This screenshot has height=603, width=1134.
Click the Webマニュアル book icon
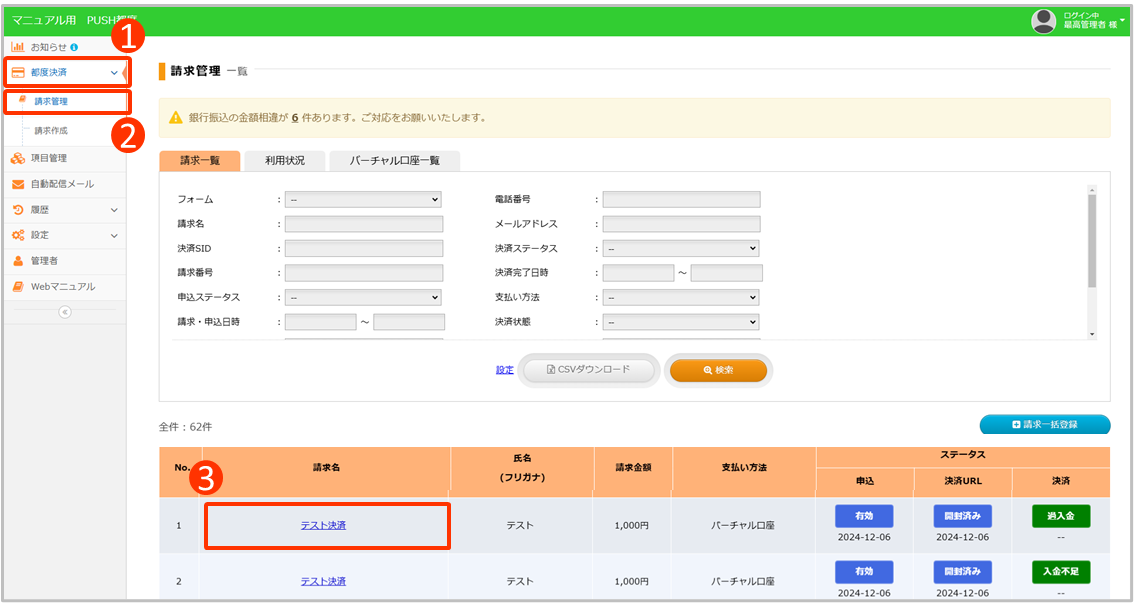(x=18, y=287)
